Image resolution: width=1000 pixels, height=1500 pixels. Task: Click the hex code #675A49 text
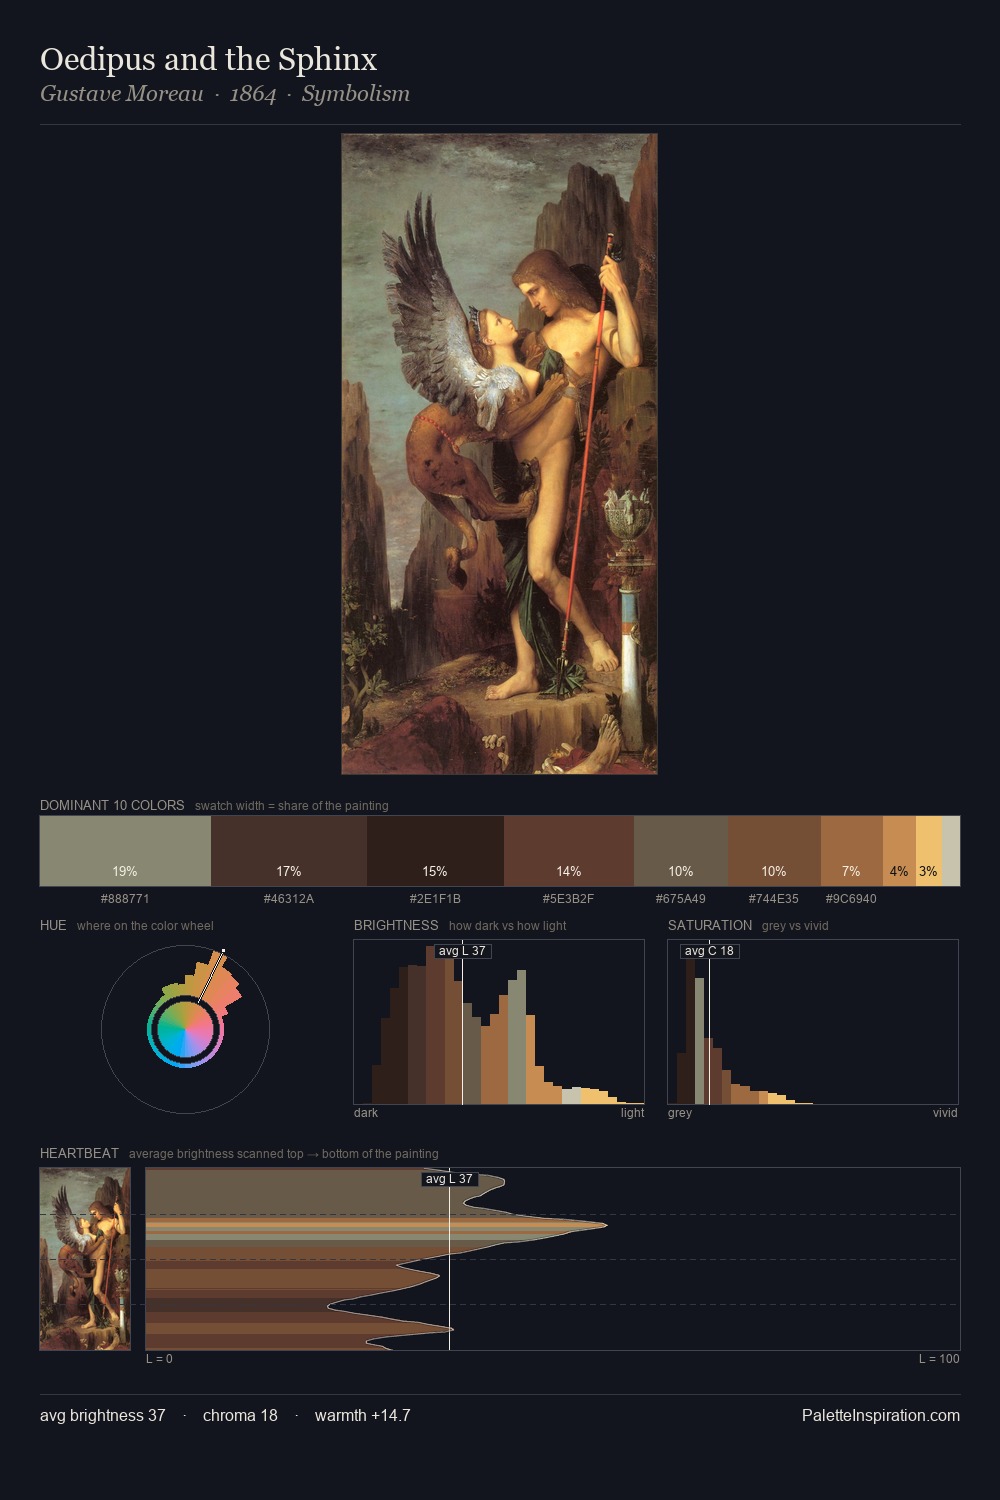tap(681, 899)
